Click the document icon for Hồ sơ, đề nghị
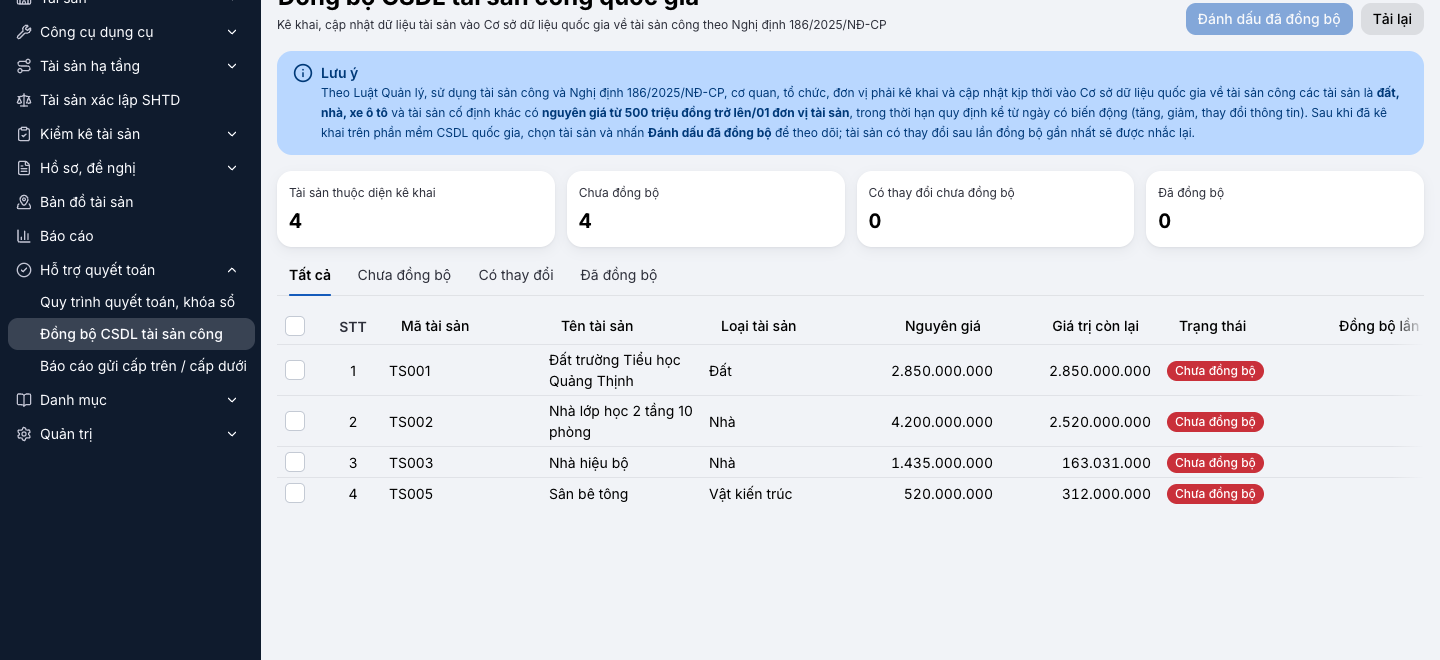 tap(24, 168)
